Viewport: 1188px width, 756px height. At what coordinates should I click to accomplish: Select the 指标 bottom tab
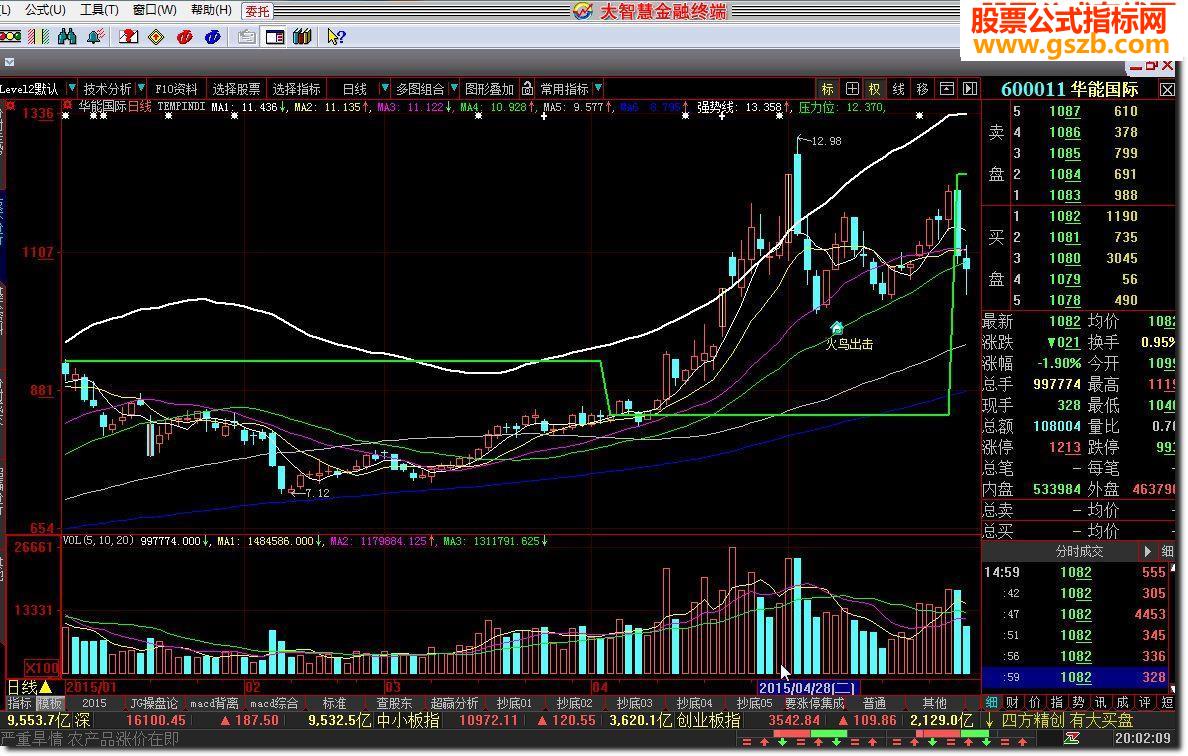click(x=19, y=704)
